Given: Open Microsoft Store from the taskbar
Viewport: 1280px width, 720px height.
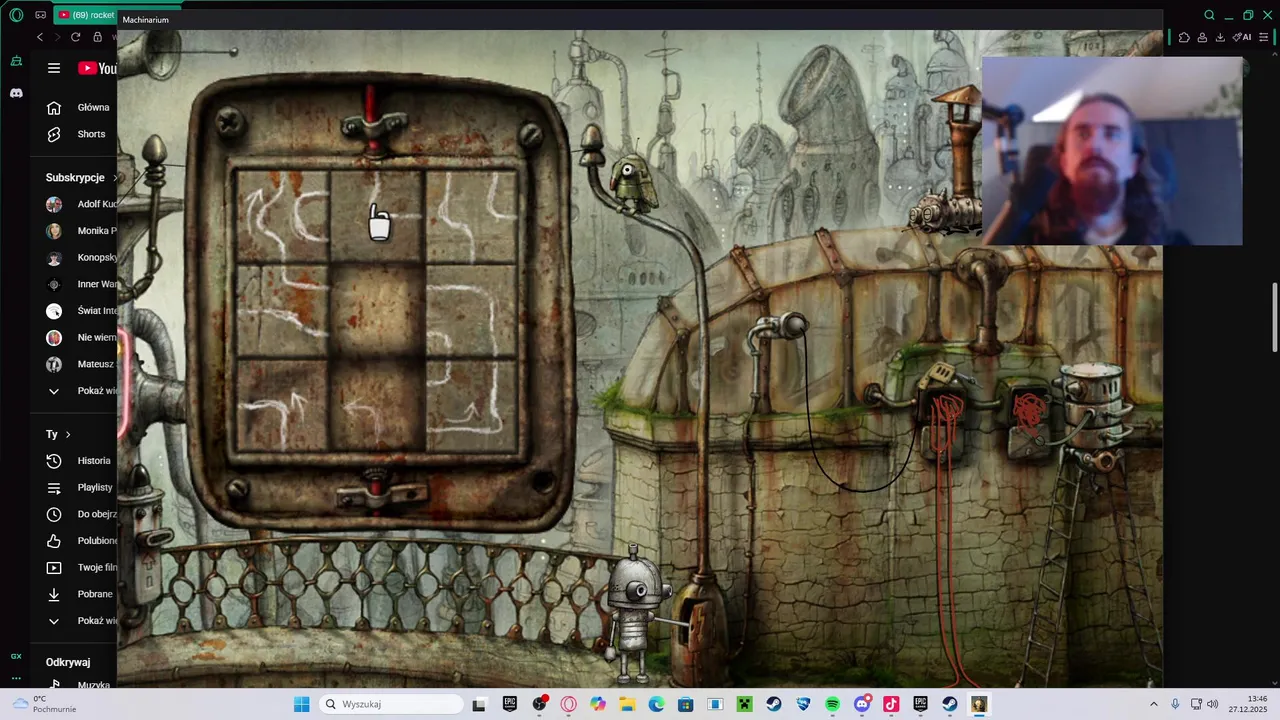Looking at the screenshot, I should (x=685, y=704).
